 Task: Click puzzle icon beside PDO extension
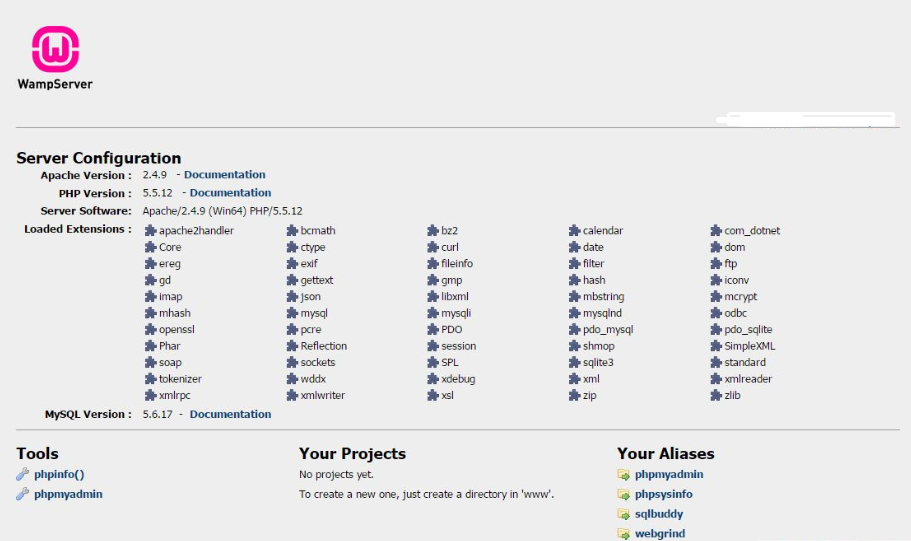[433, 329]
